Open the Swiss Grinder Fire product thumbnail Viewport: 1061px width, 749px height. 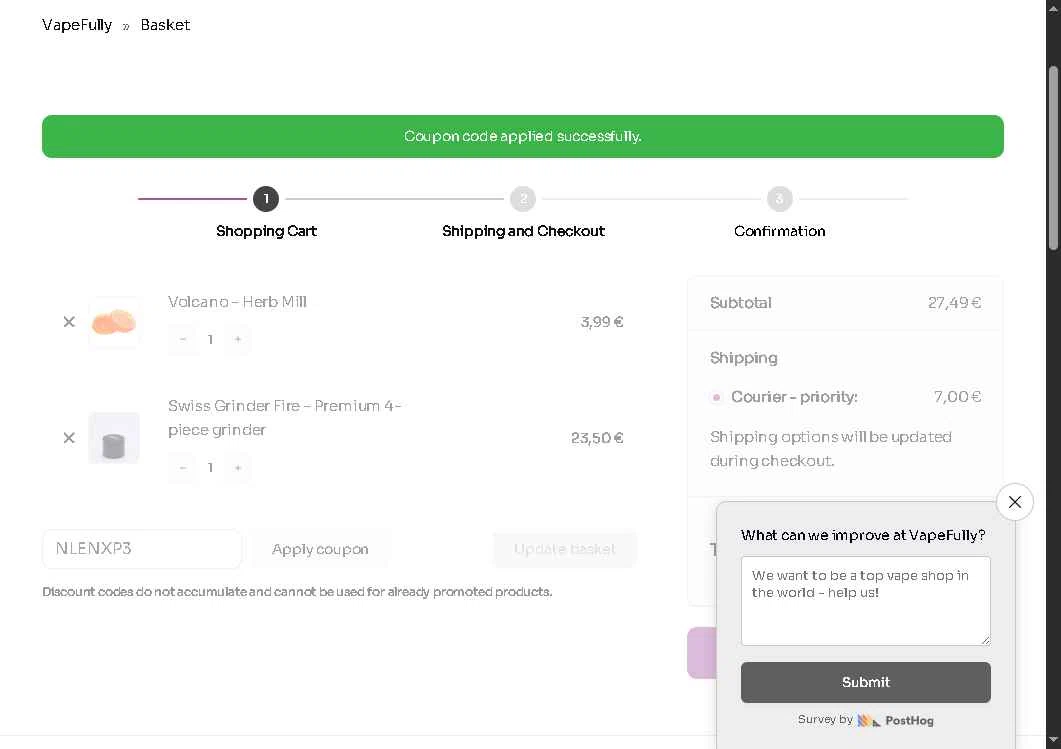click(114, 438)
